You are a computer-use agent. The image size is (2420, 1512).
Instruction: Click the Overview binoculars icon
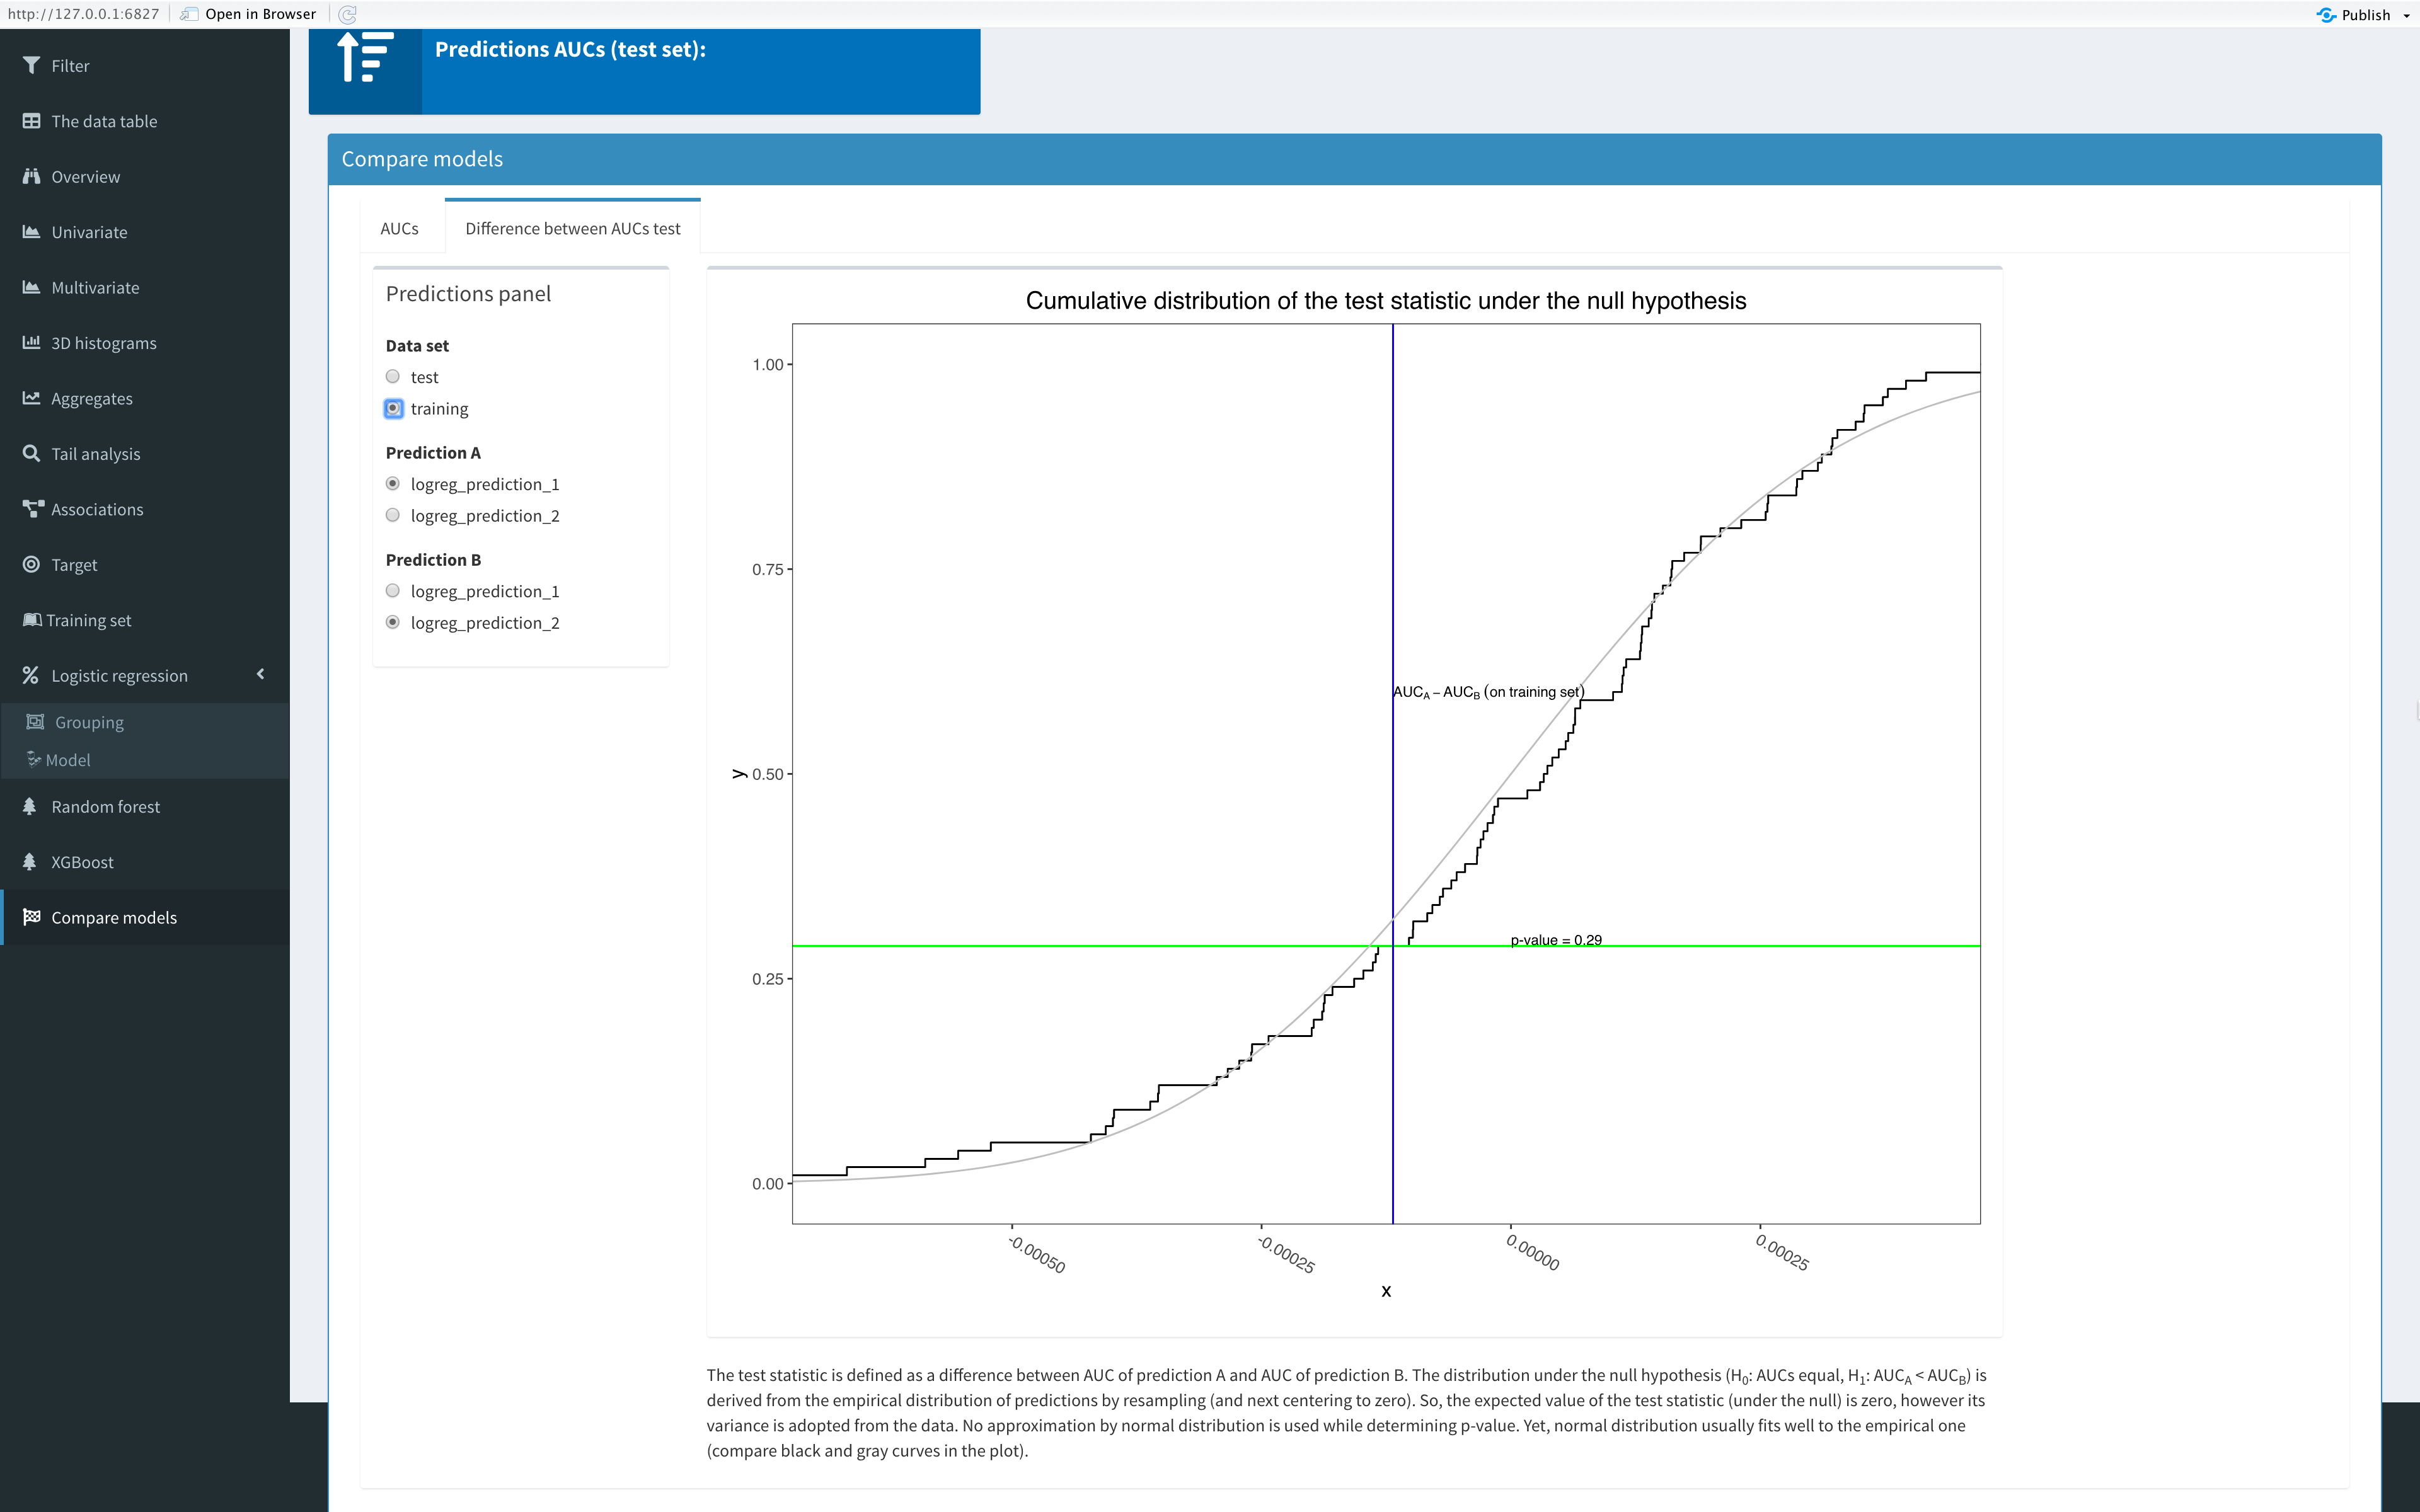(x=31, y=177)
